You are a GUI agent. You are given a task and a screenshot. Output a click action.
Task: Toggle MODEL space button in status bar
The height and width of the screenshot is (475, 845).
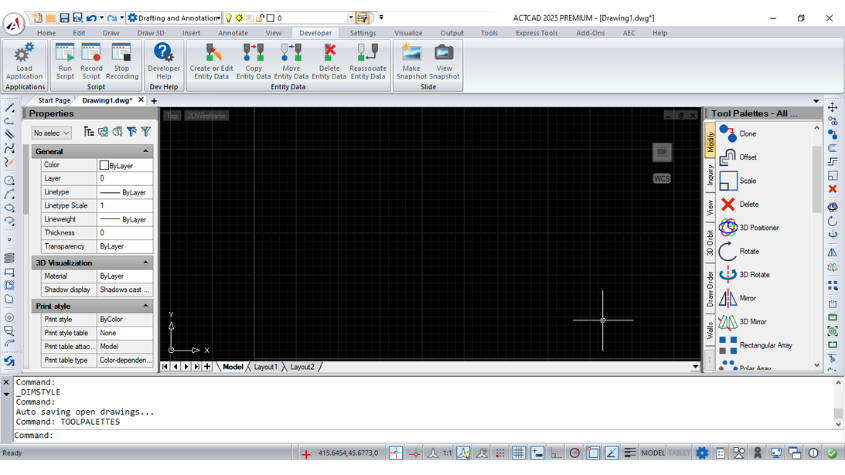click(x=653, y=453)
